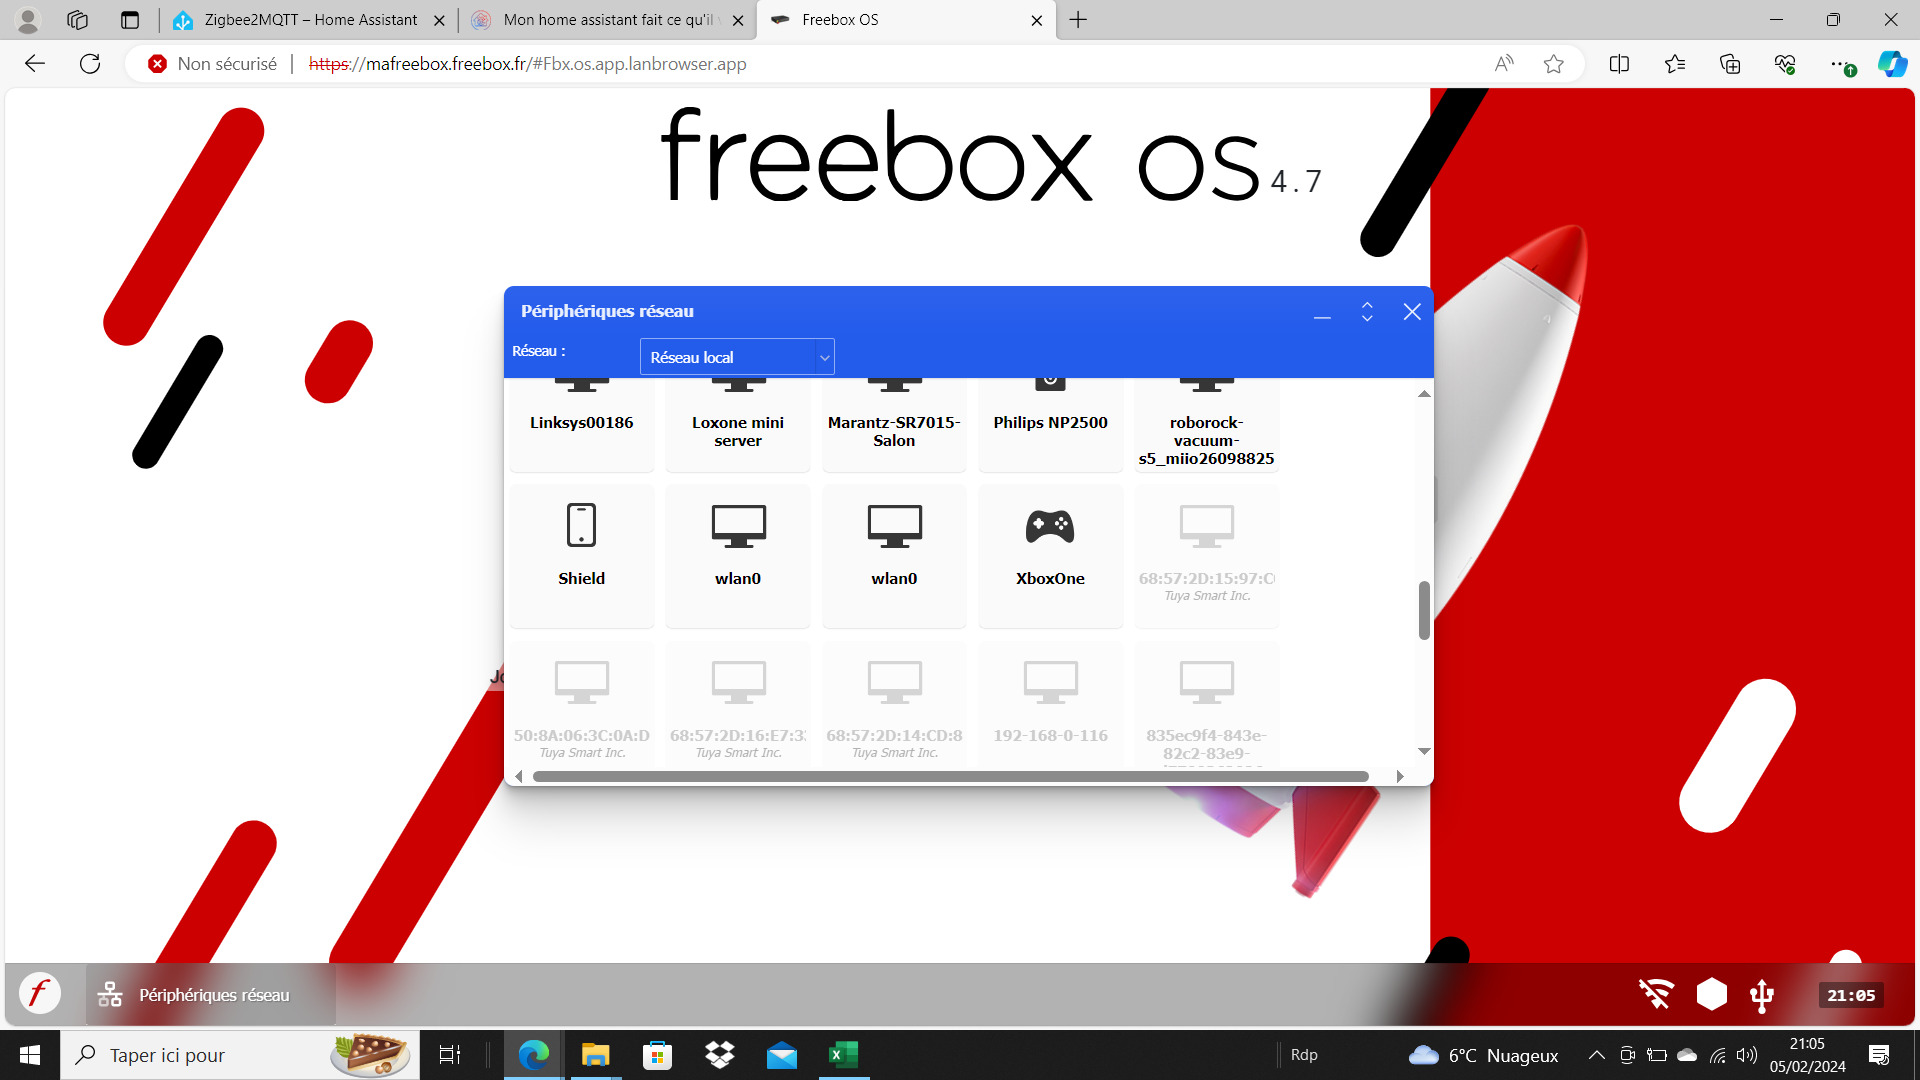The height and width of the screenshot is (1080, 1920).
Task: Switch to the Freebox OS tab
Action: [x=905, y=20]
